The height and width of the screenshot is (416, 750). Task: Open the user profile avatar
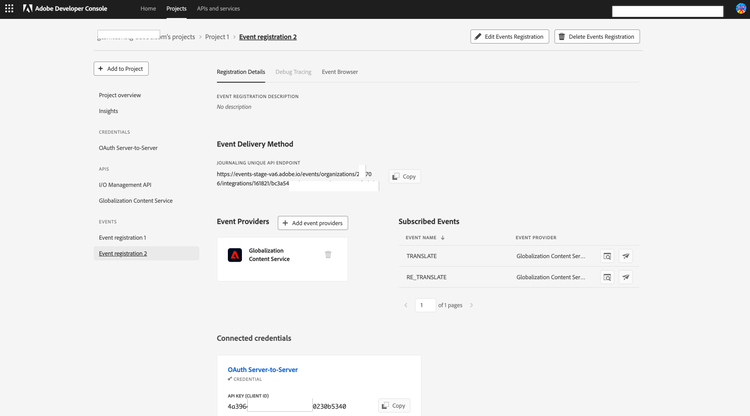[739, 8]
